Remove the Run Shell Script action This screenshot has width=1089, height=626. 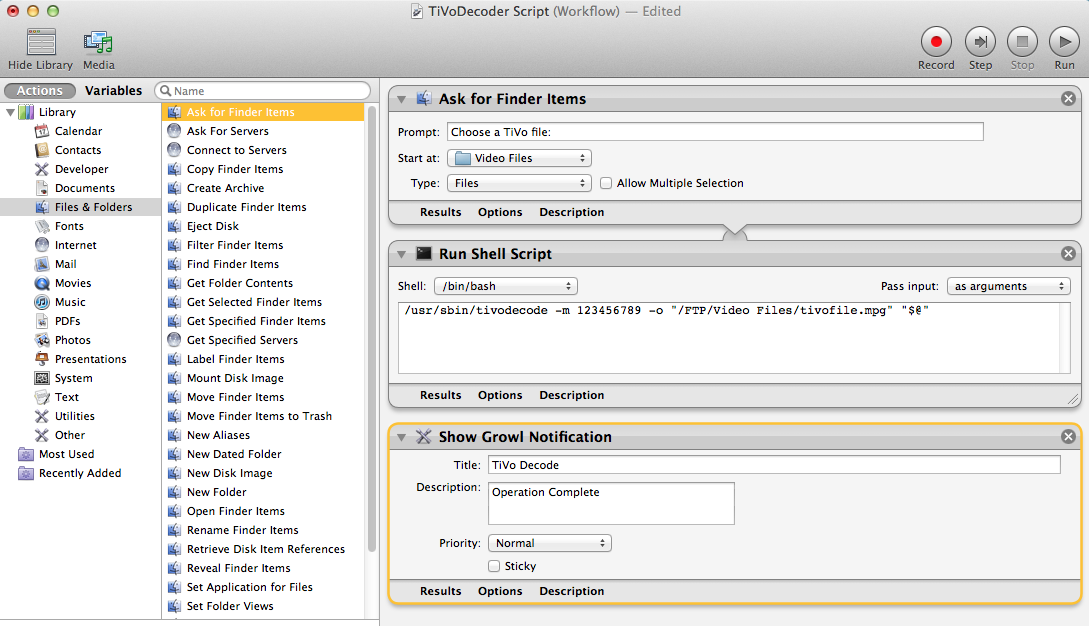pyautogui.click(x=1068, y=254)
